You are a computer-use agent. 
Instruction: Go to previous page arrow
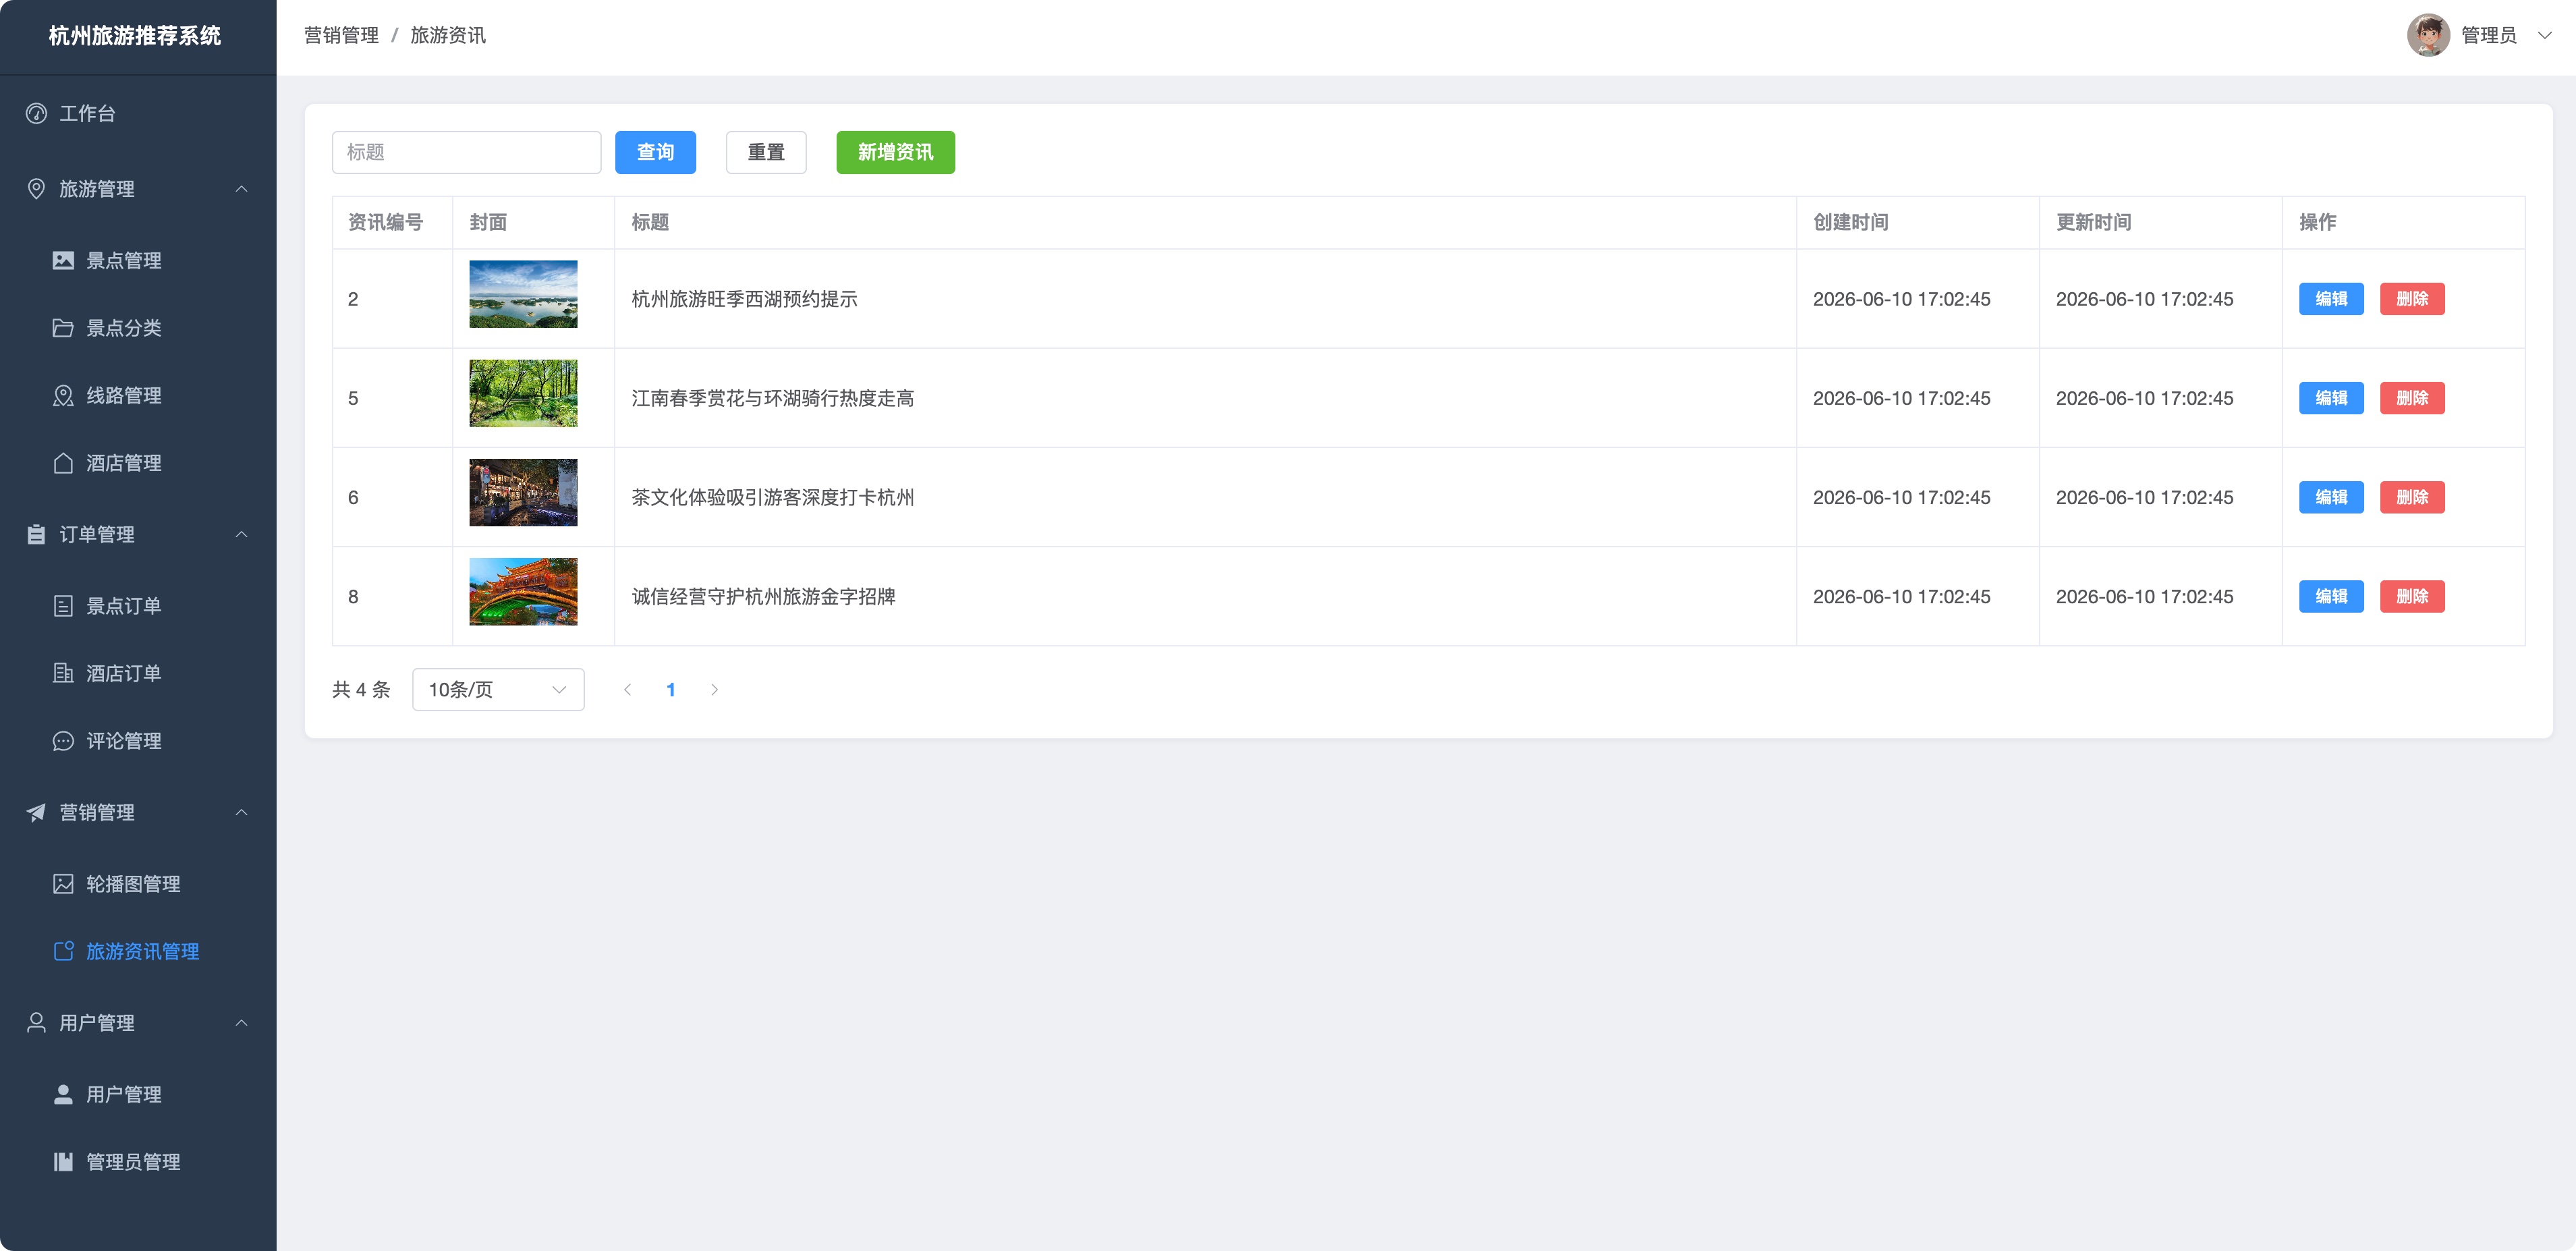pos(627,690)
